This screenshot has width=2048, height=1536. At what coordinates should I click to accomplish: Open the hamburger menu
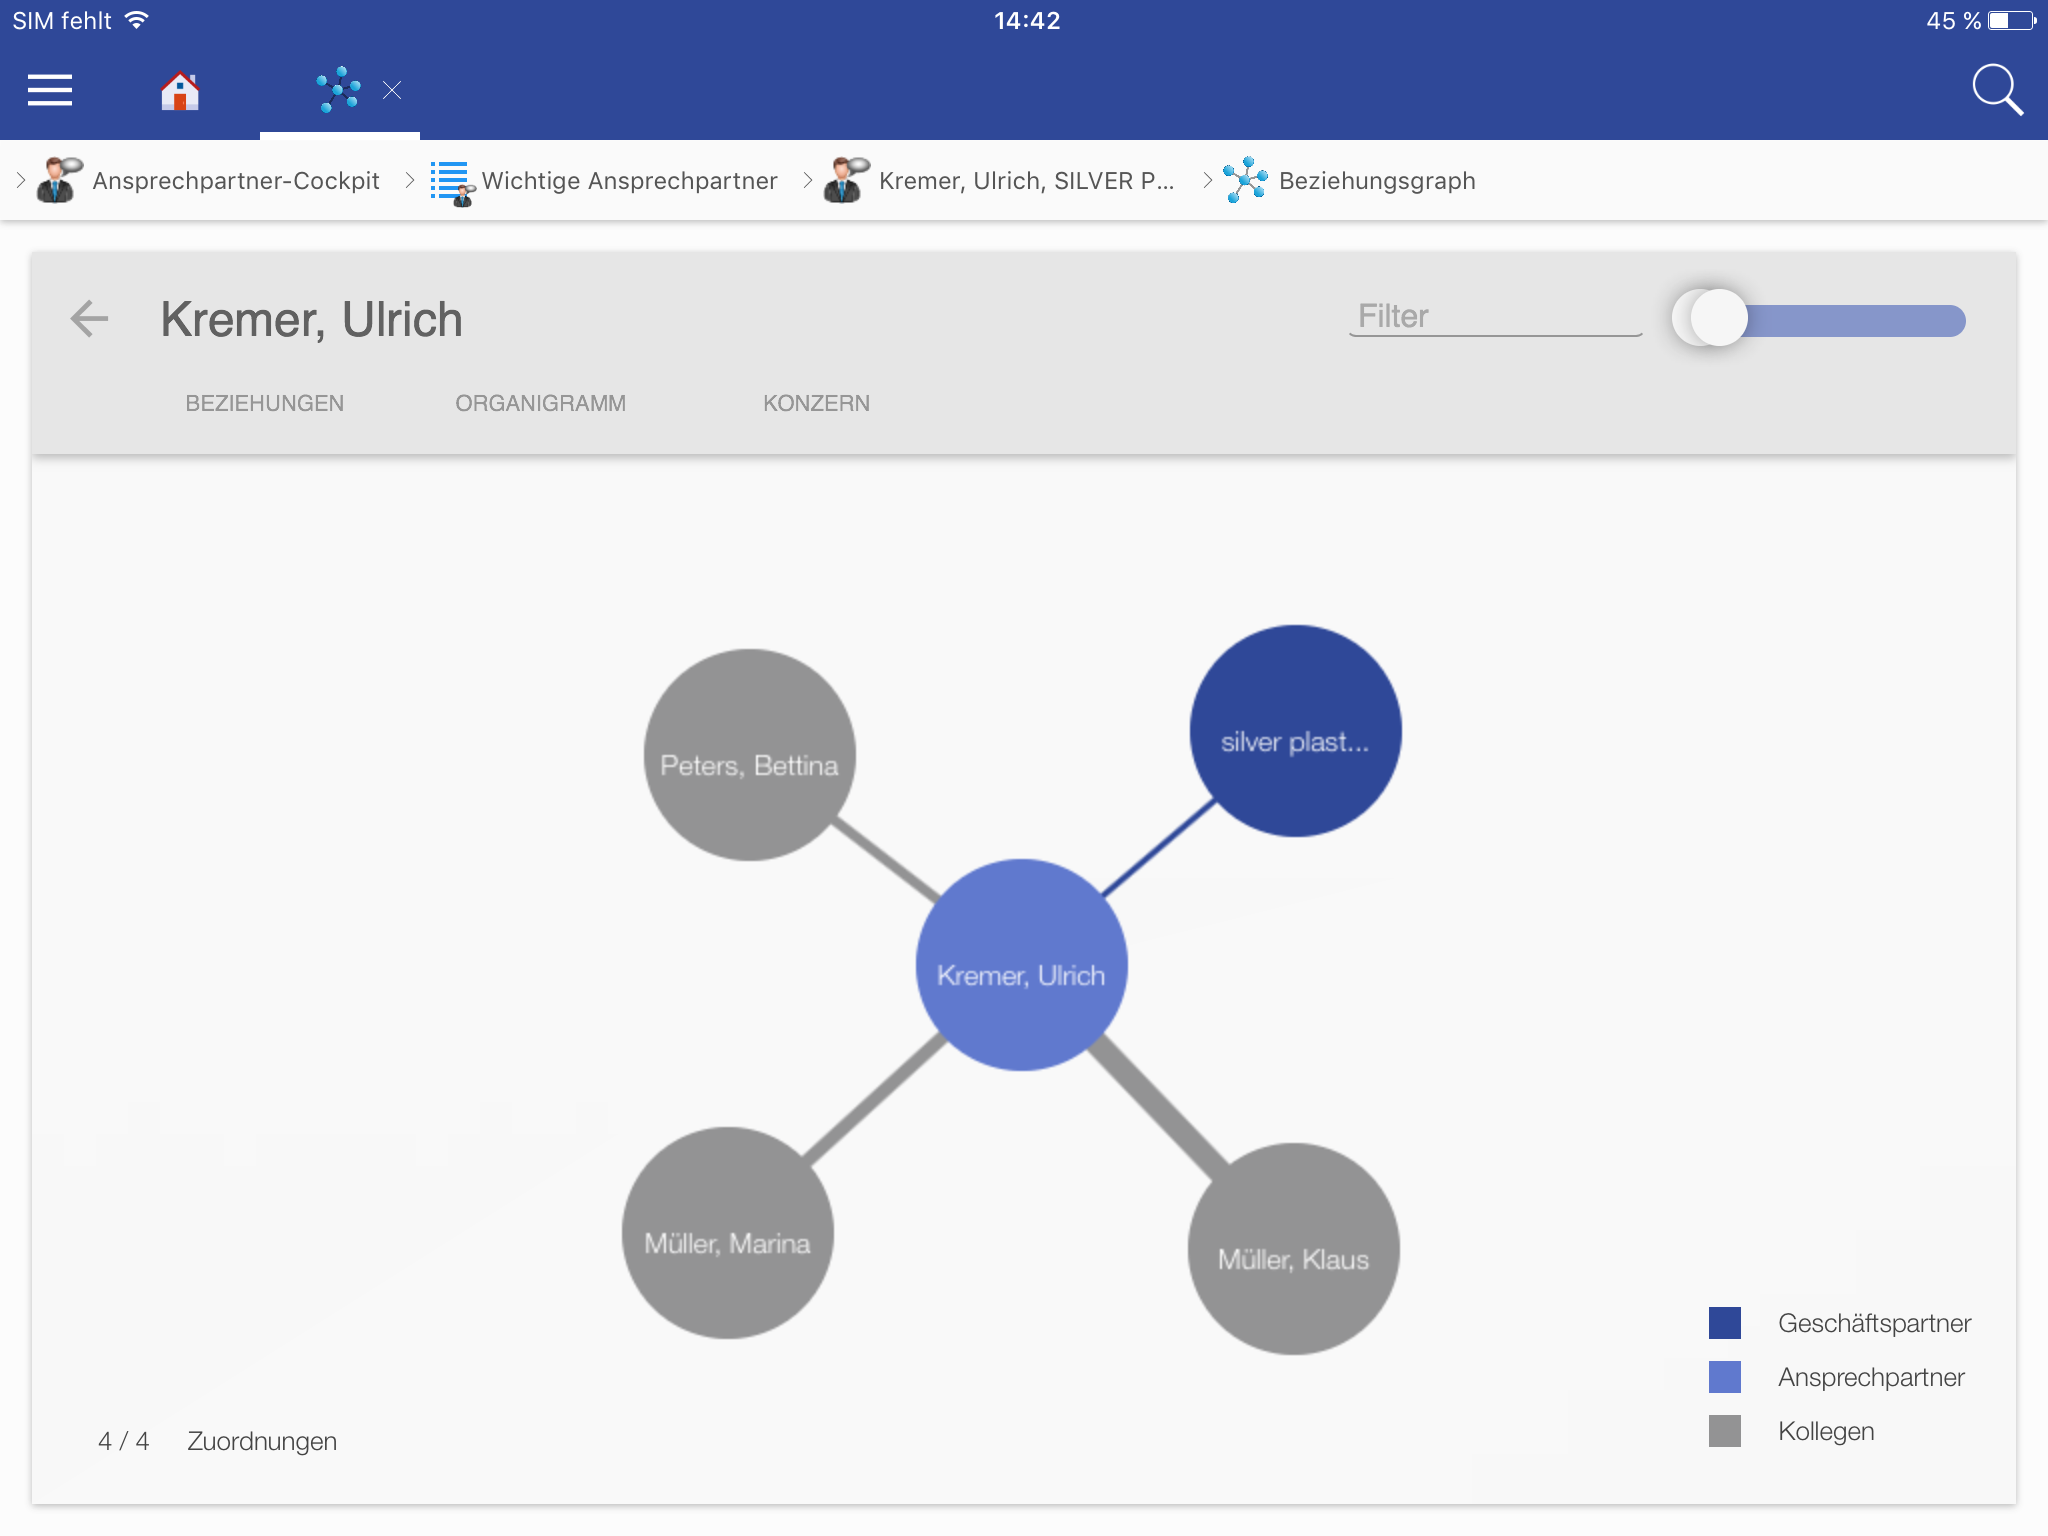coord(50,90)
